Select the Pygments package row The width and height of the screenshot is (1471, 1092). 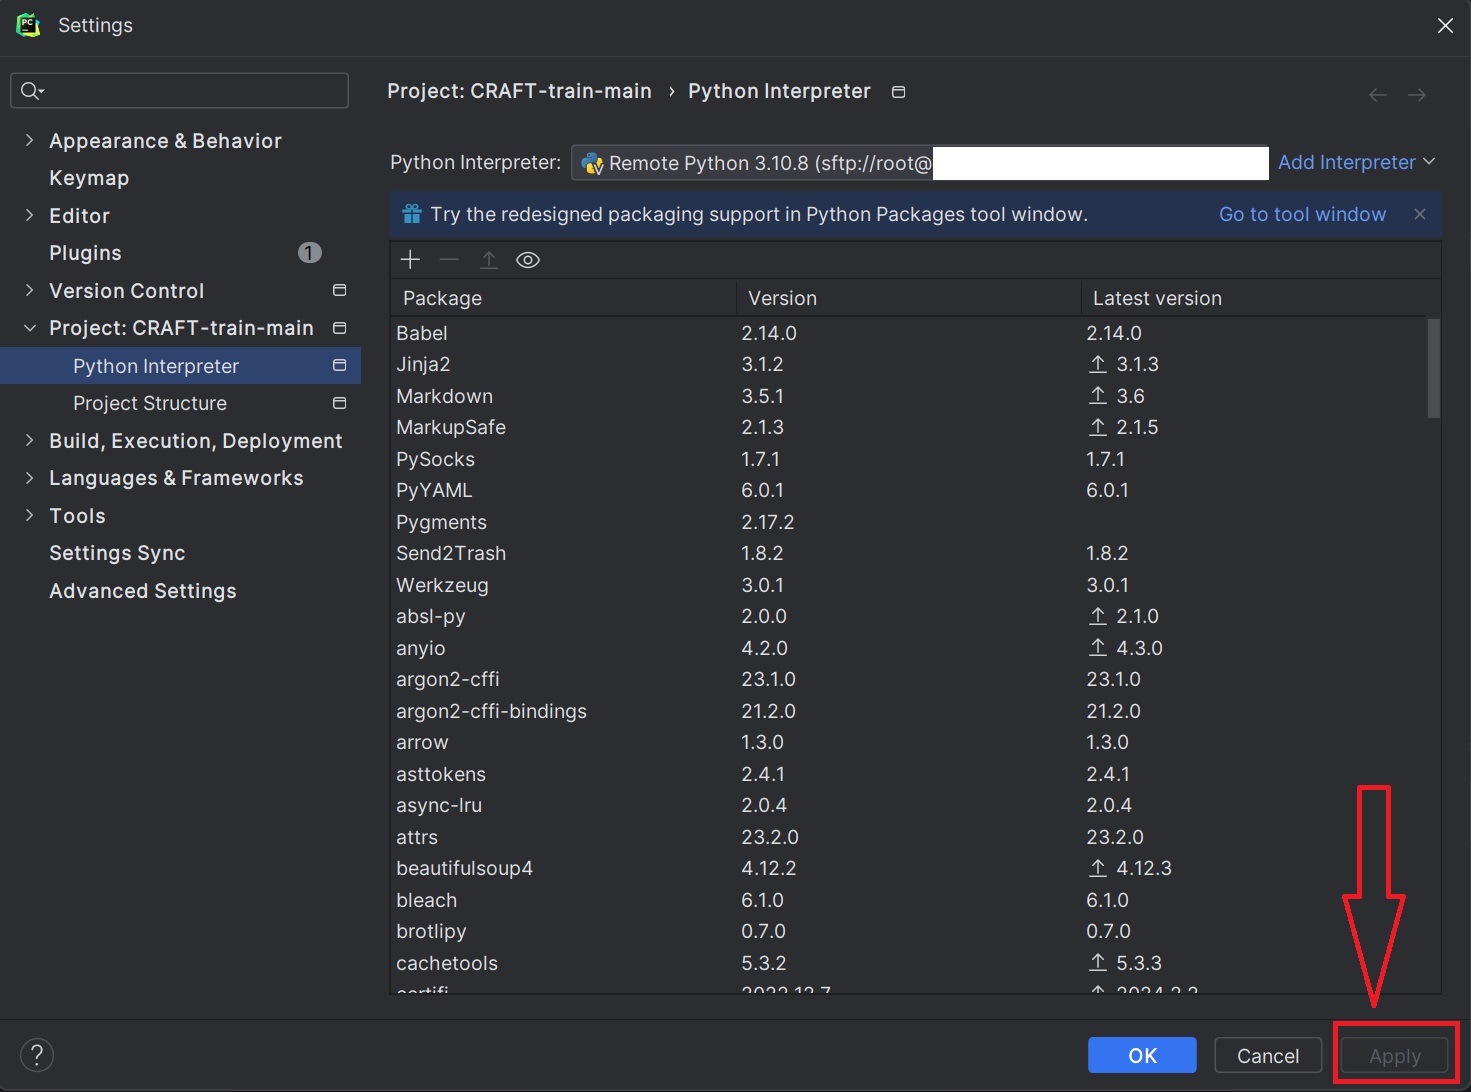click(x=908, y=522)
